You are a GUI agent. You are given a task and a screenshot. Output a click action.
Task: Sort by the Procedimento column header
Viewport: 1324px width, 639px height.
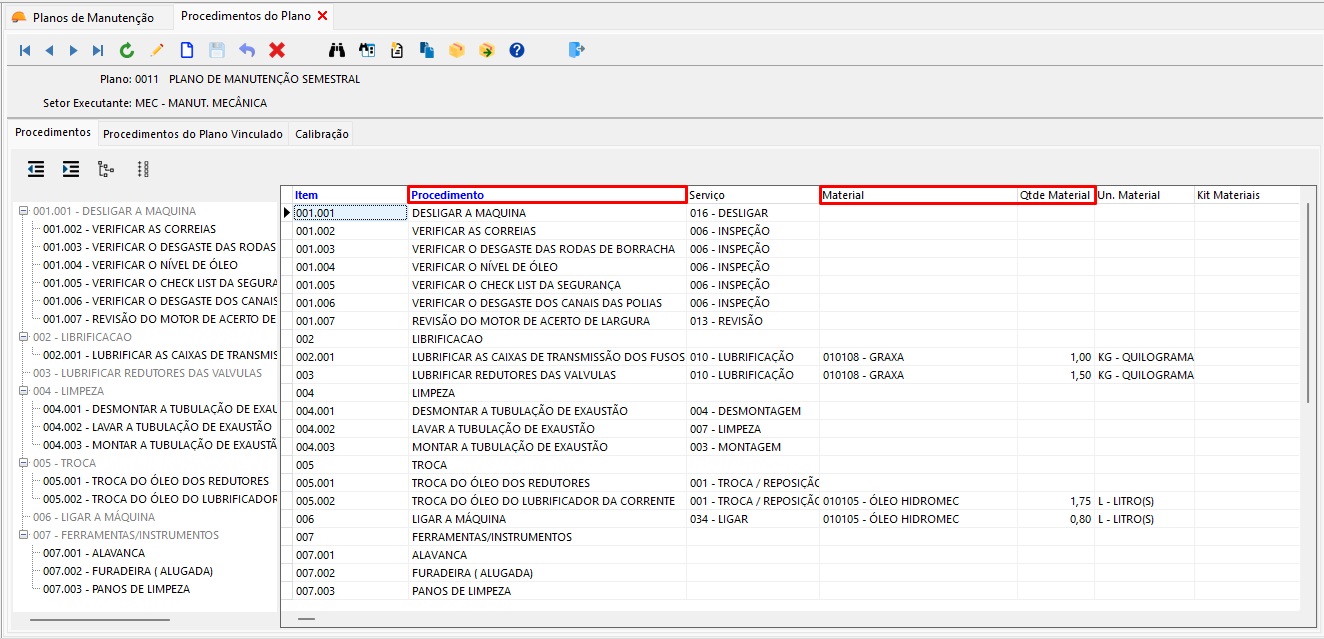point(546,195)
